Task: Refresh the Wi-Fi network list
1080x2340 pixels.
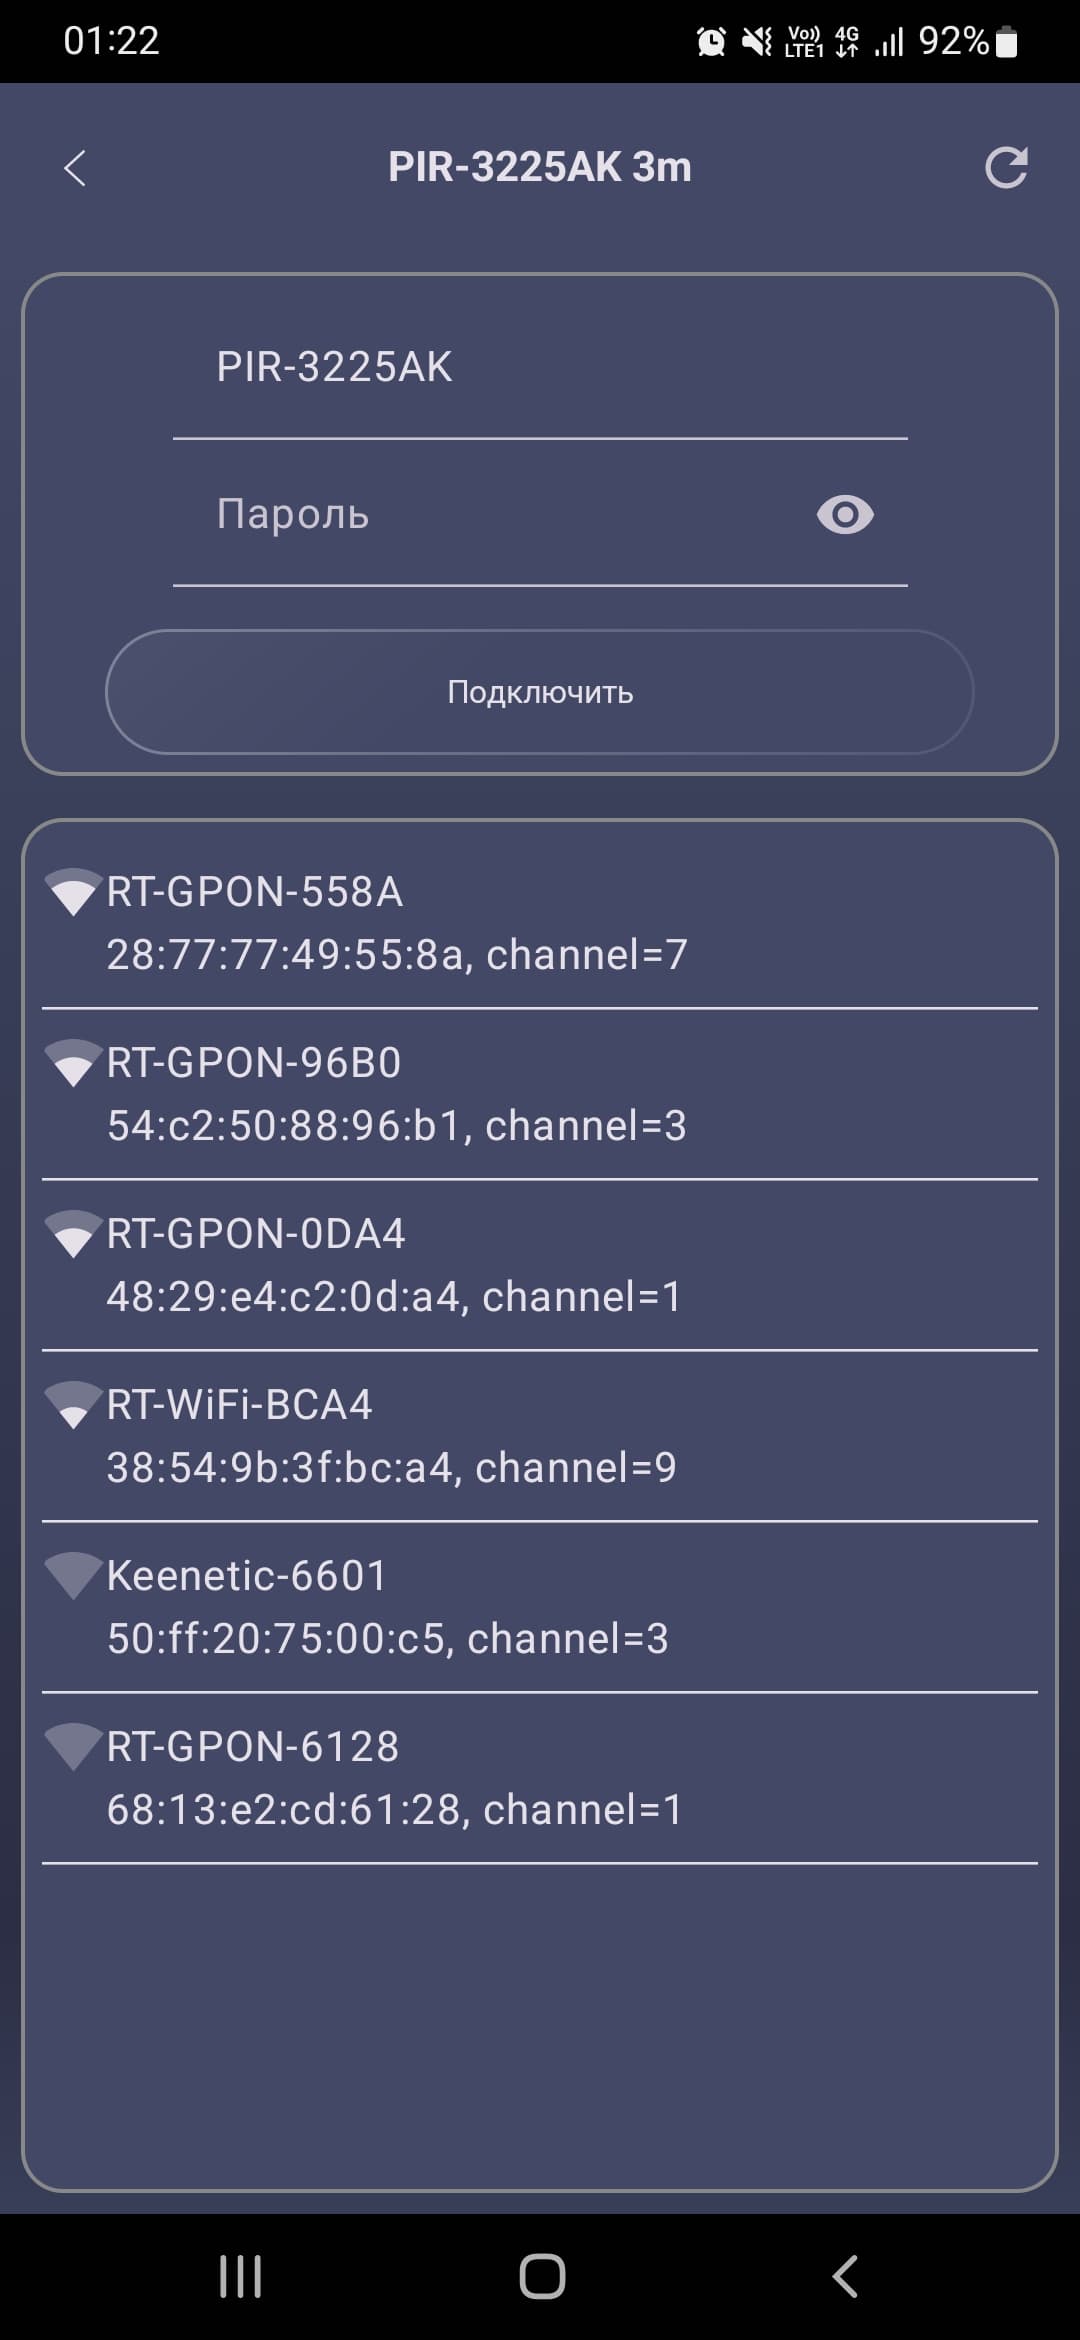Action: coord(1006,168)
